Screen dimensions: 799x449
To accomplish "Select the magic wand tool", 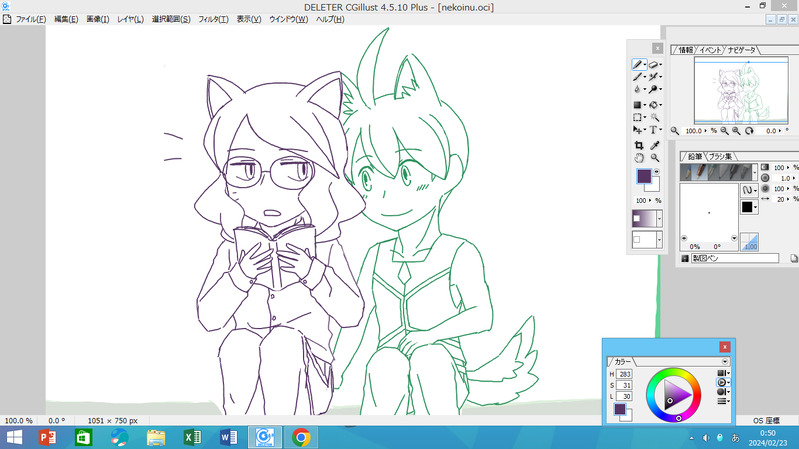I will (x=654, y=117).
